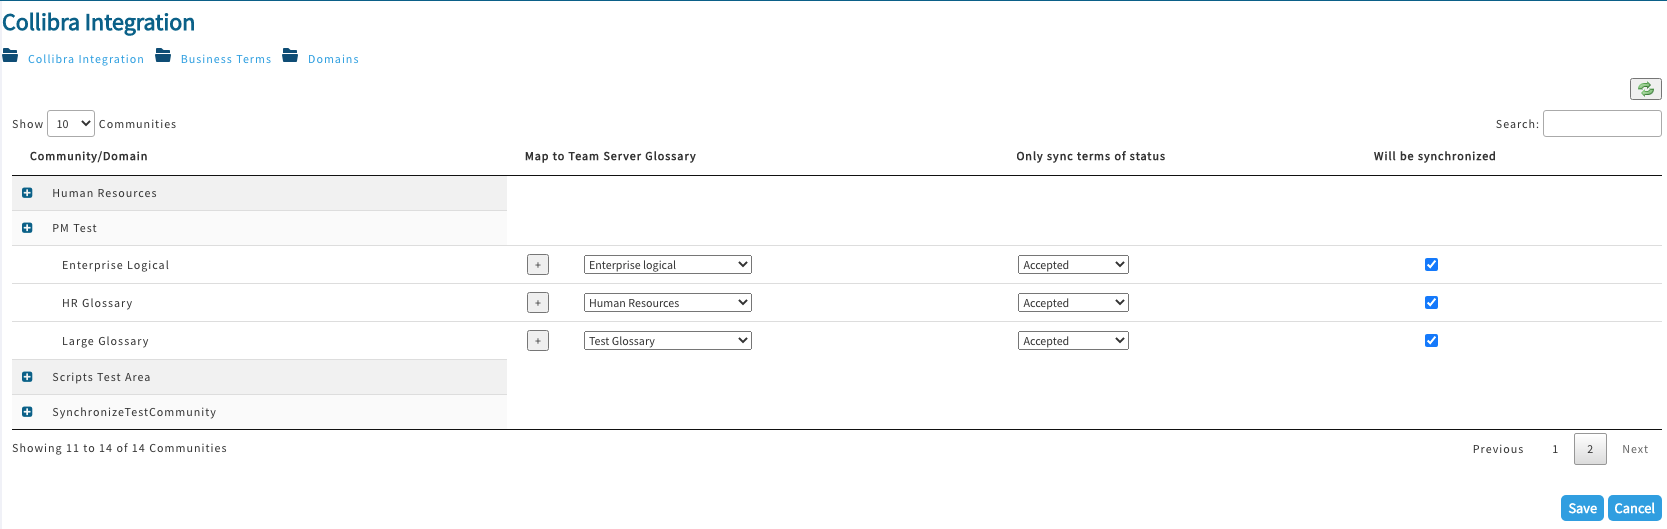Sort by Community/Domain column header
This screenshot has height=529, width=1667.
[x=89, y=156]
